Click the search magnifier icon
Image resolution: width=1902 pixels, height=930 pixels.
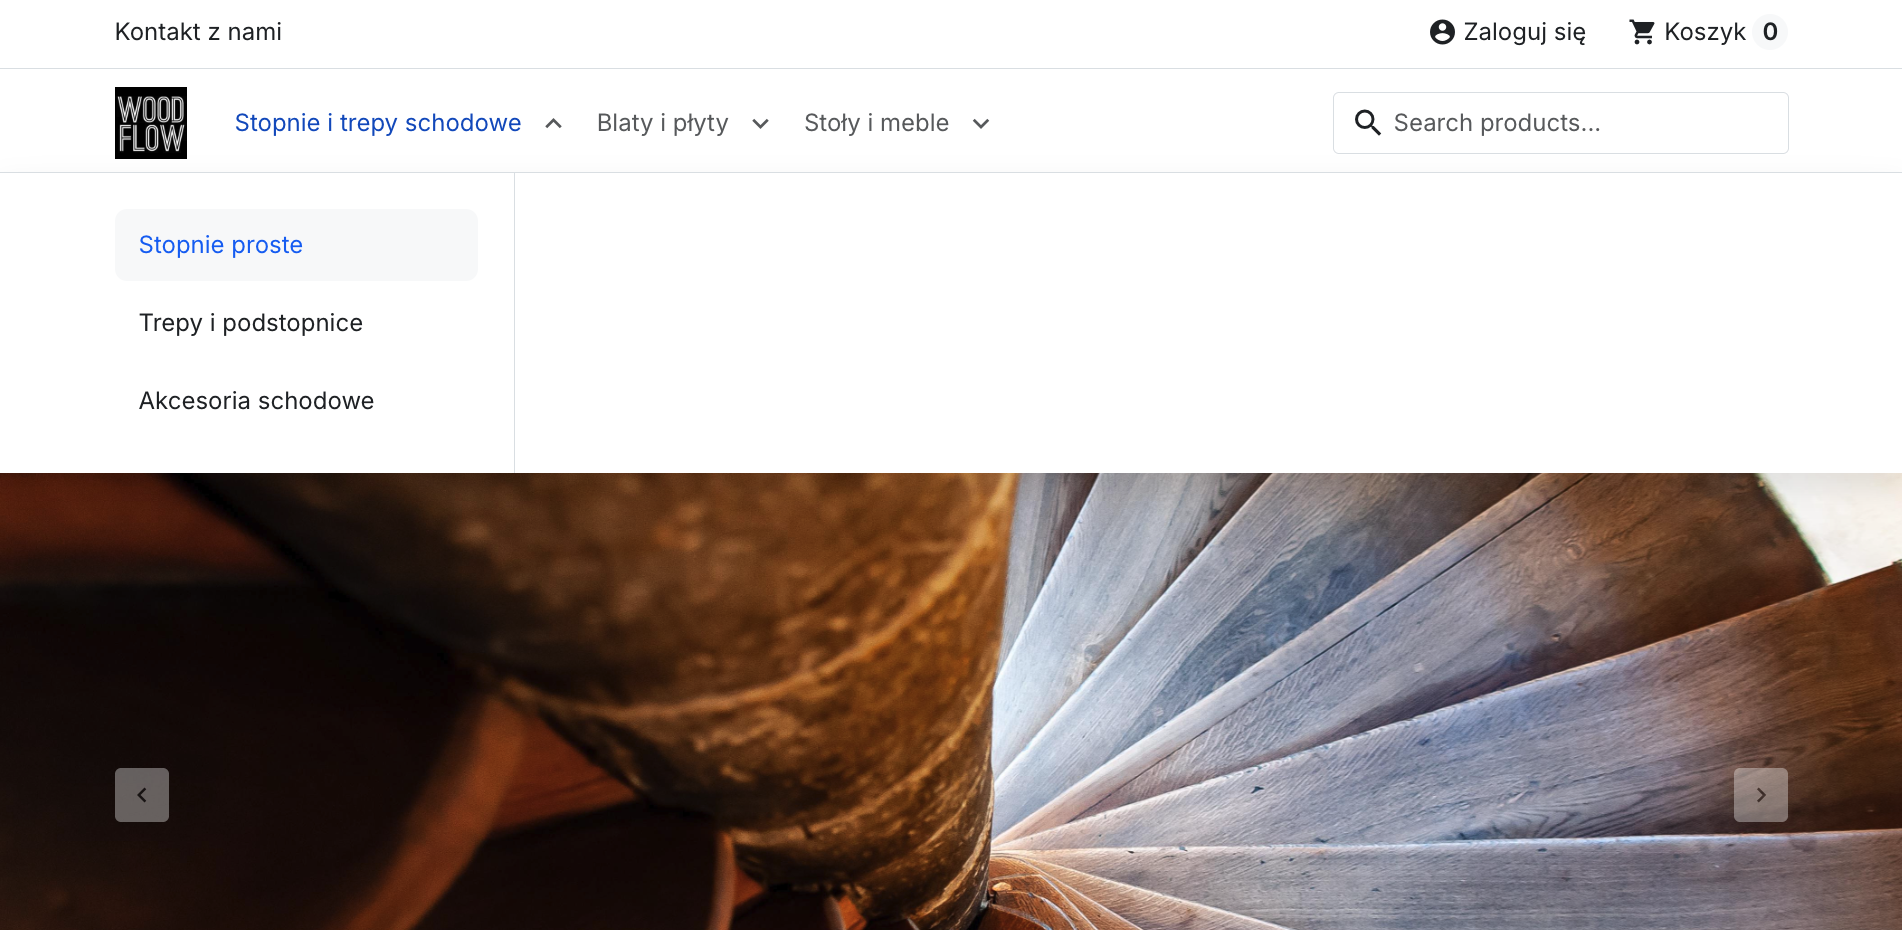tap(1367, 123)
